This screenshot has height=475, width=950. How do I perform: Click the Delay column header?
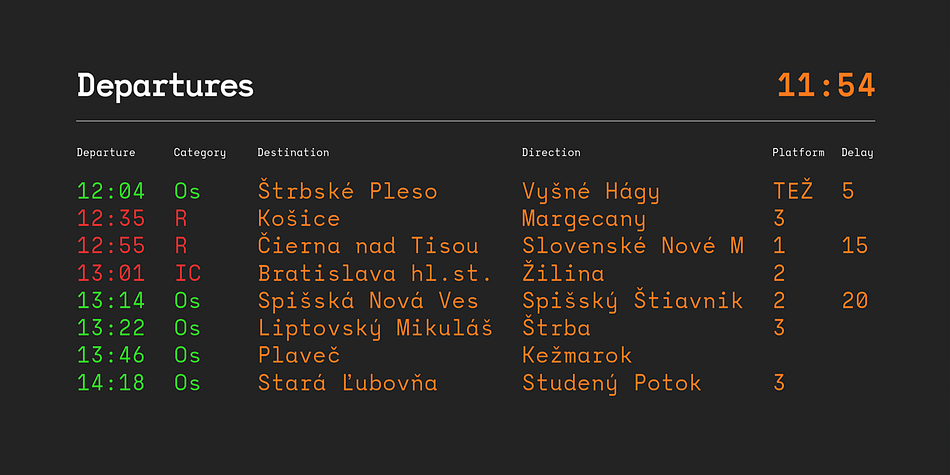click(857, 153)
